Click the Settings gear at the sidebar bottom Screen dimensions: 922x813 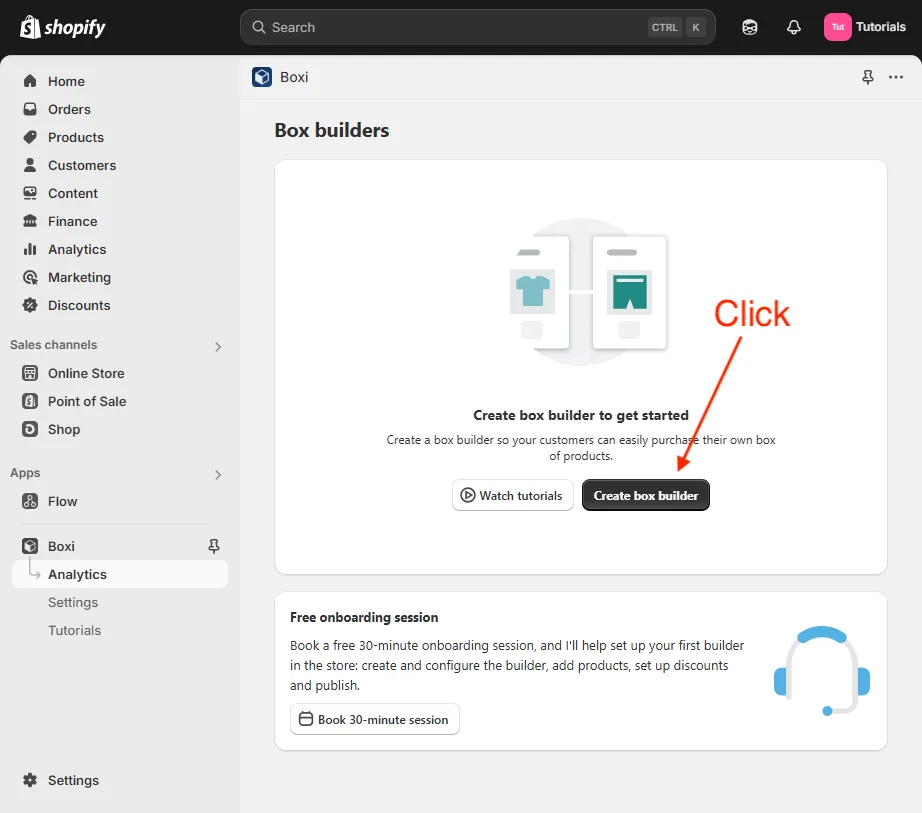click(71, 780)
